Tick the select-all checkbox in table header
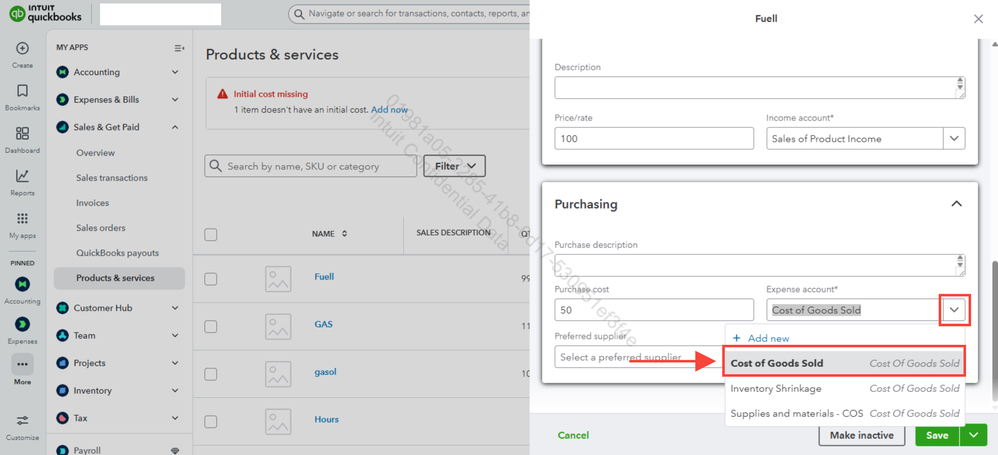The image size is (998, 455). [x=211, y=235]
